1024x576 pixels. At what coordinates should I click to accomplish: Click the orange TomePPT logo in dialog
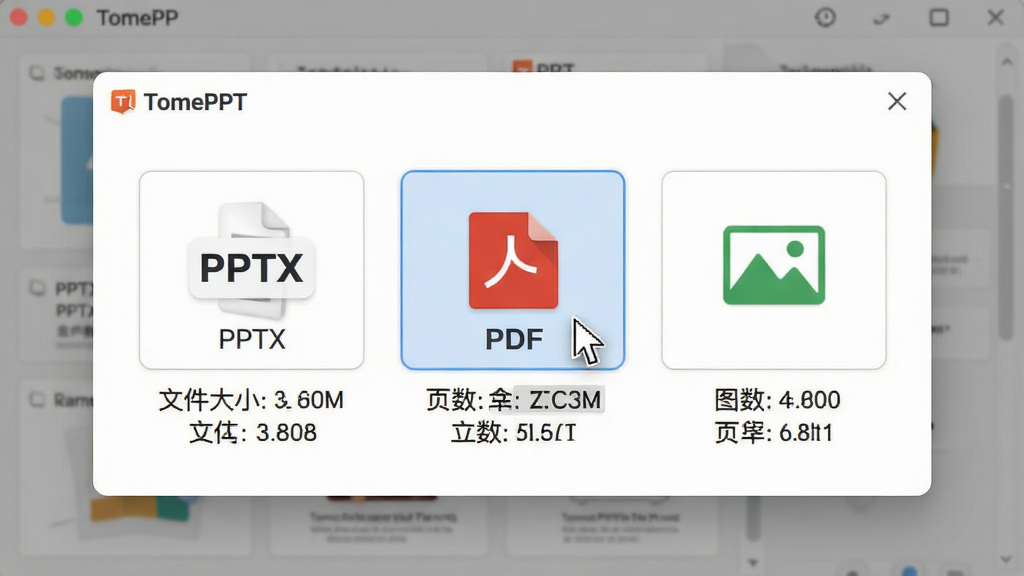point(123,101)
